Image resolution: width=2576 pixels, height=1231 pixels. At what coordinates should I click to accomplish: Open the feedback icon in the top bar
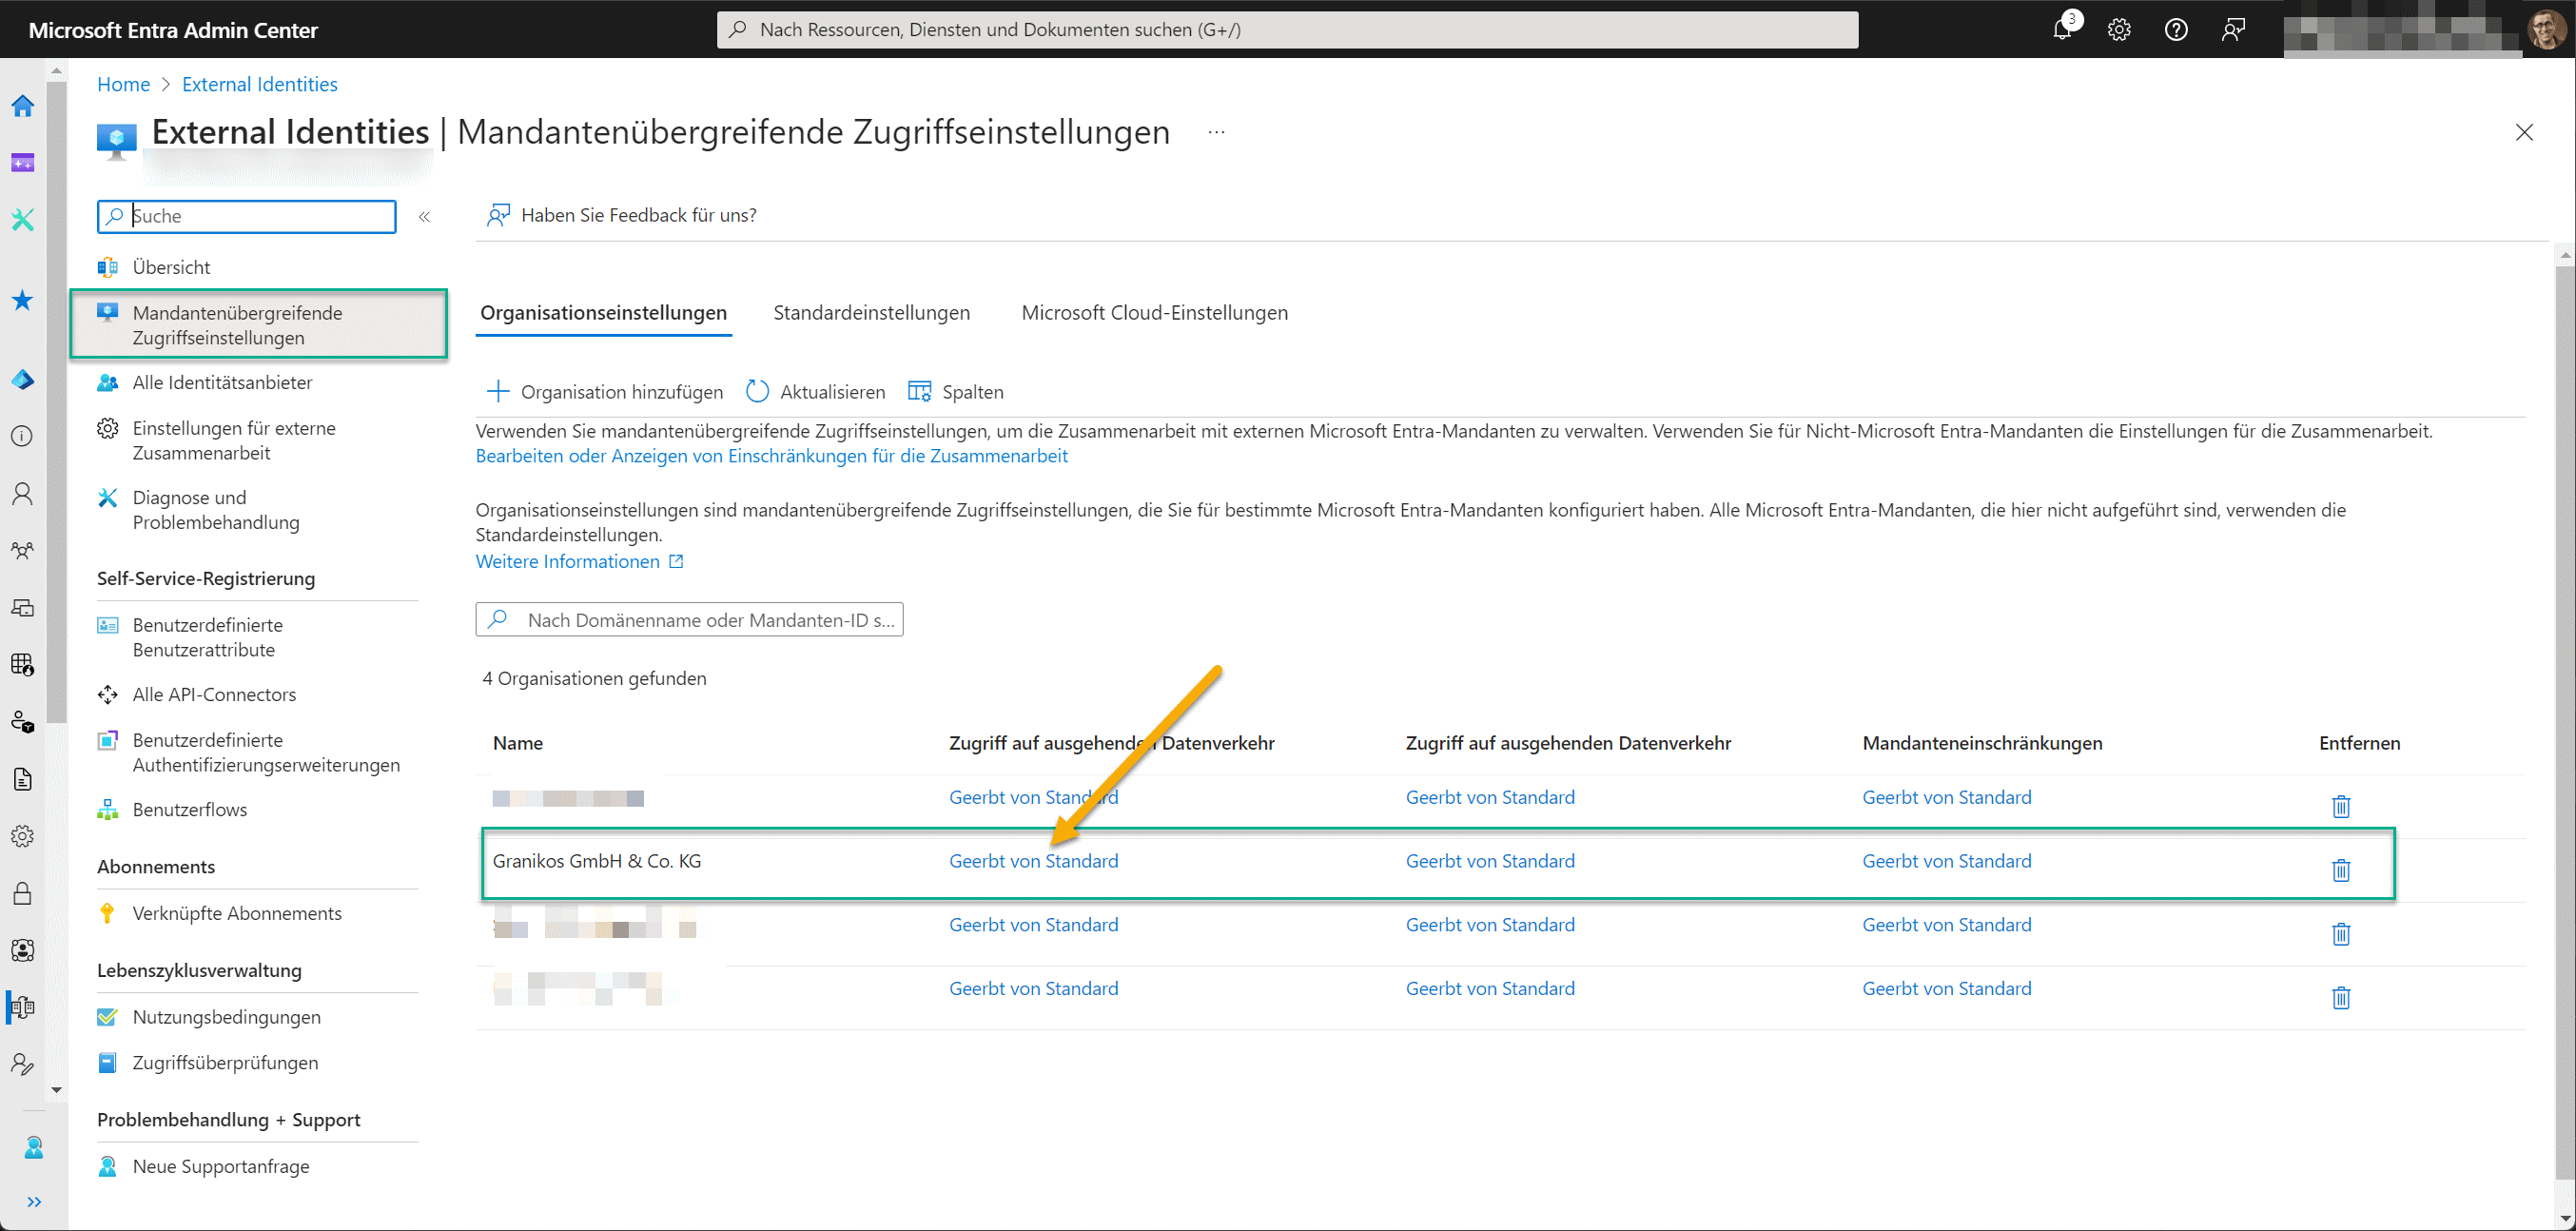(2233, 30)
